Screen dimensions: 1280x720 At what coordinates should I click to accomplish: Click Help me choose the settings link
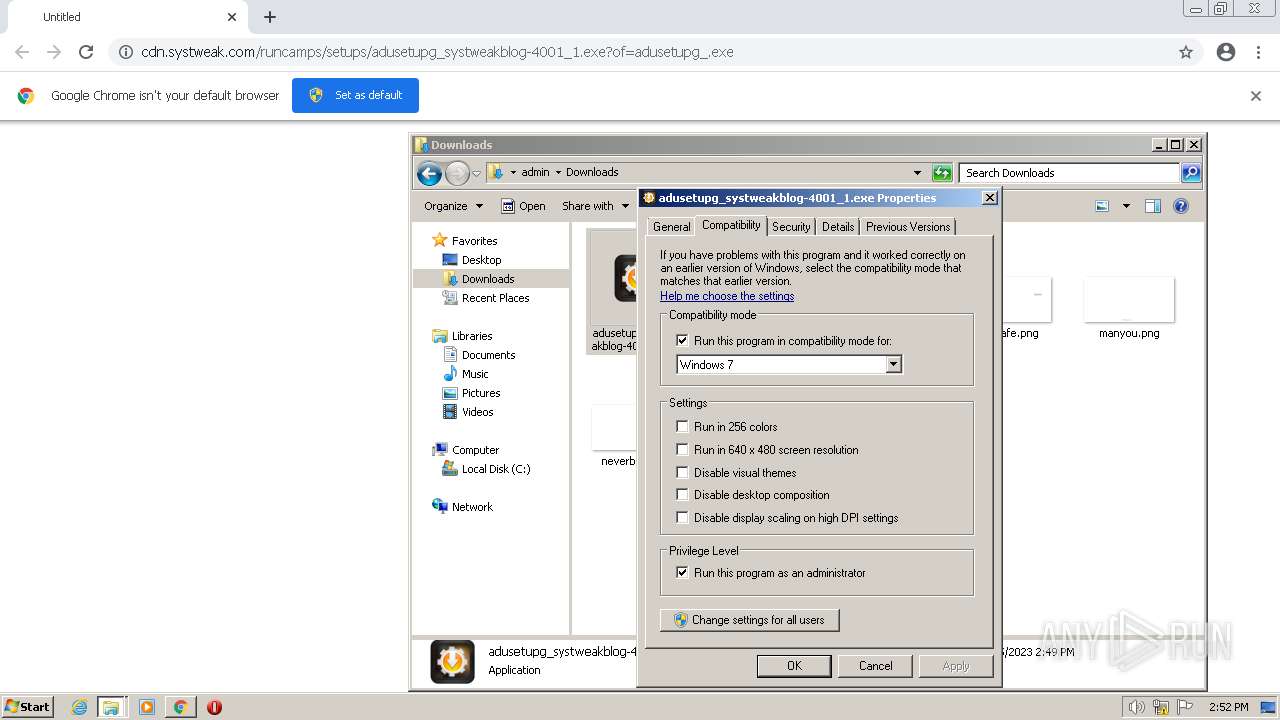[727, 296]
